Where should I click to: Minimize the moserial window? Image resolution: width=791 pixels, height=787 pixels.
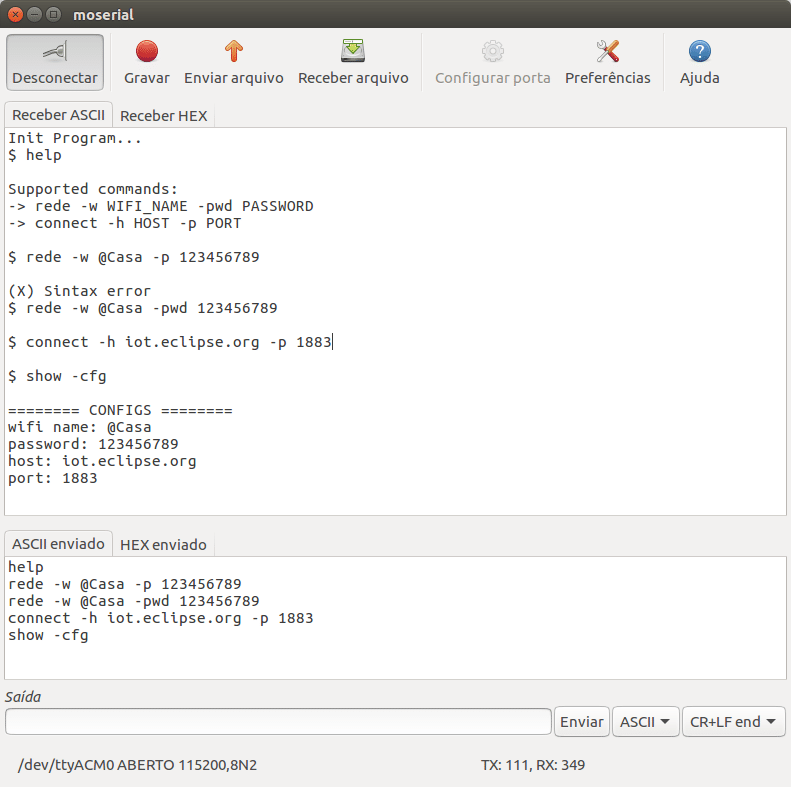click(34, 15)
